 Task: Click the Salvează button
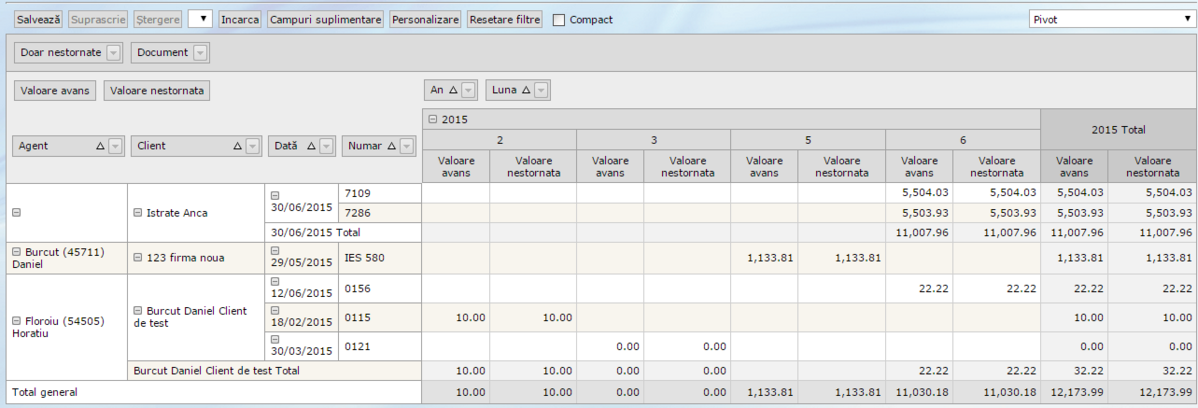click(x=38, y=19)
